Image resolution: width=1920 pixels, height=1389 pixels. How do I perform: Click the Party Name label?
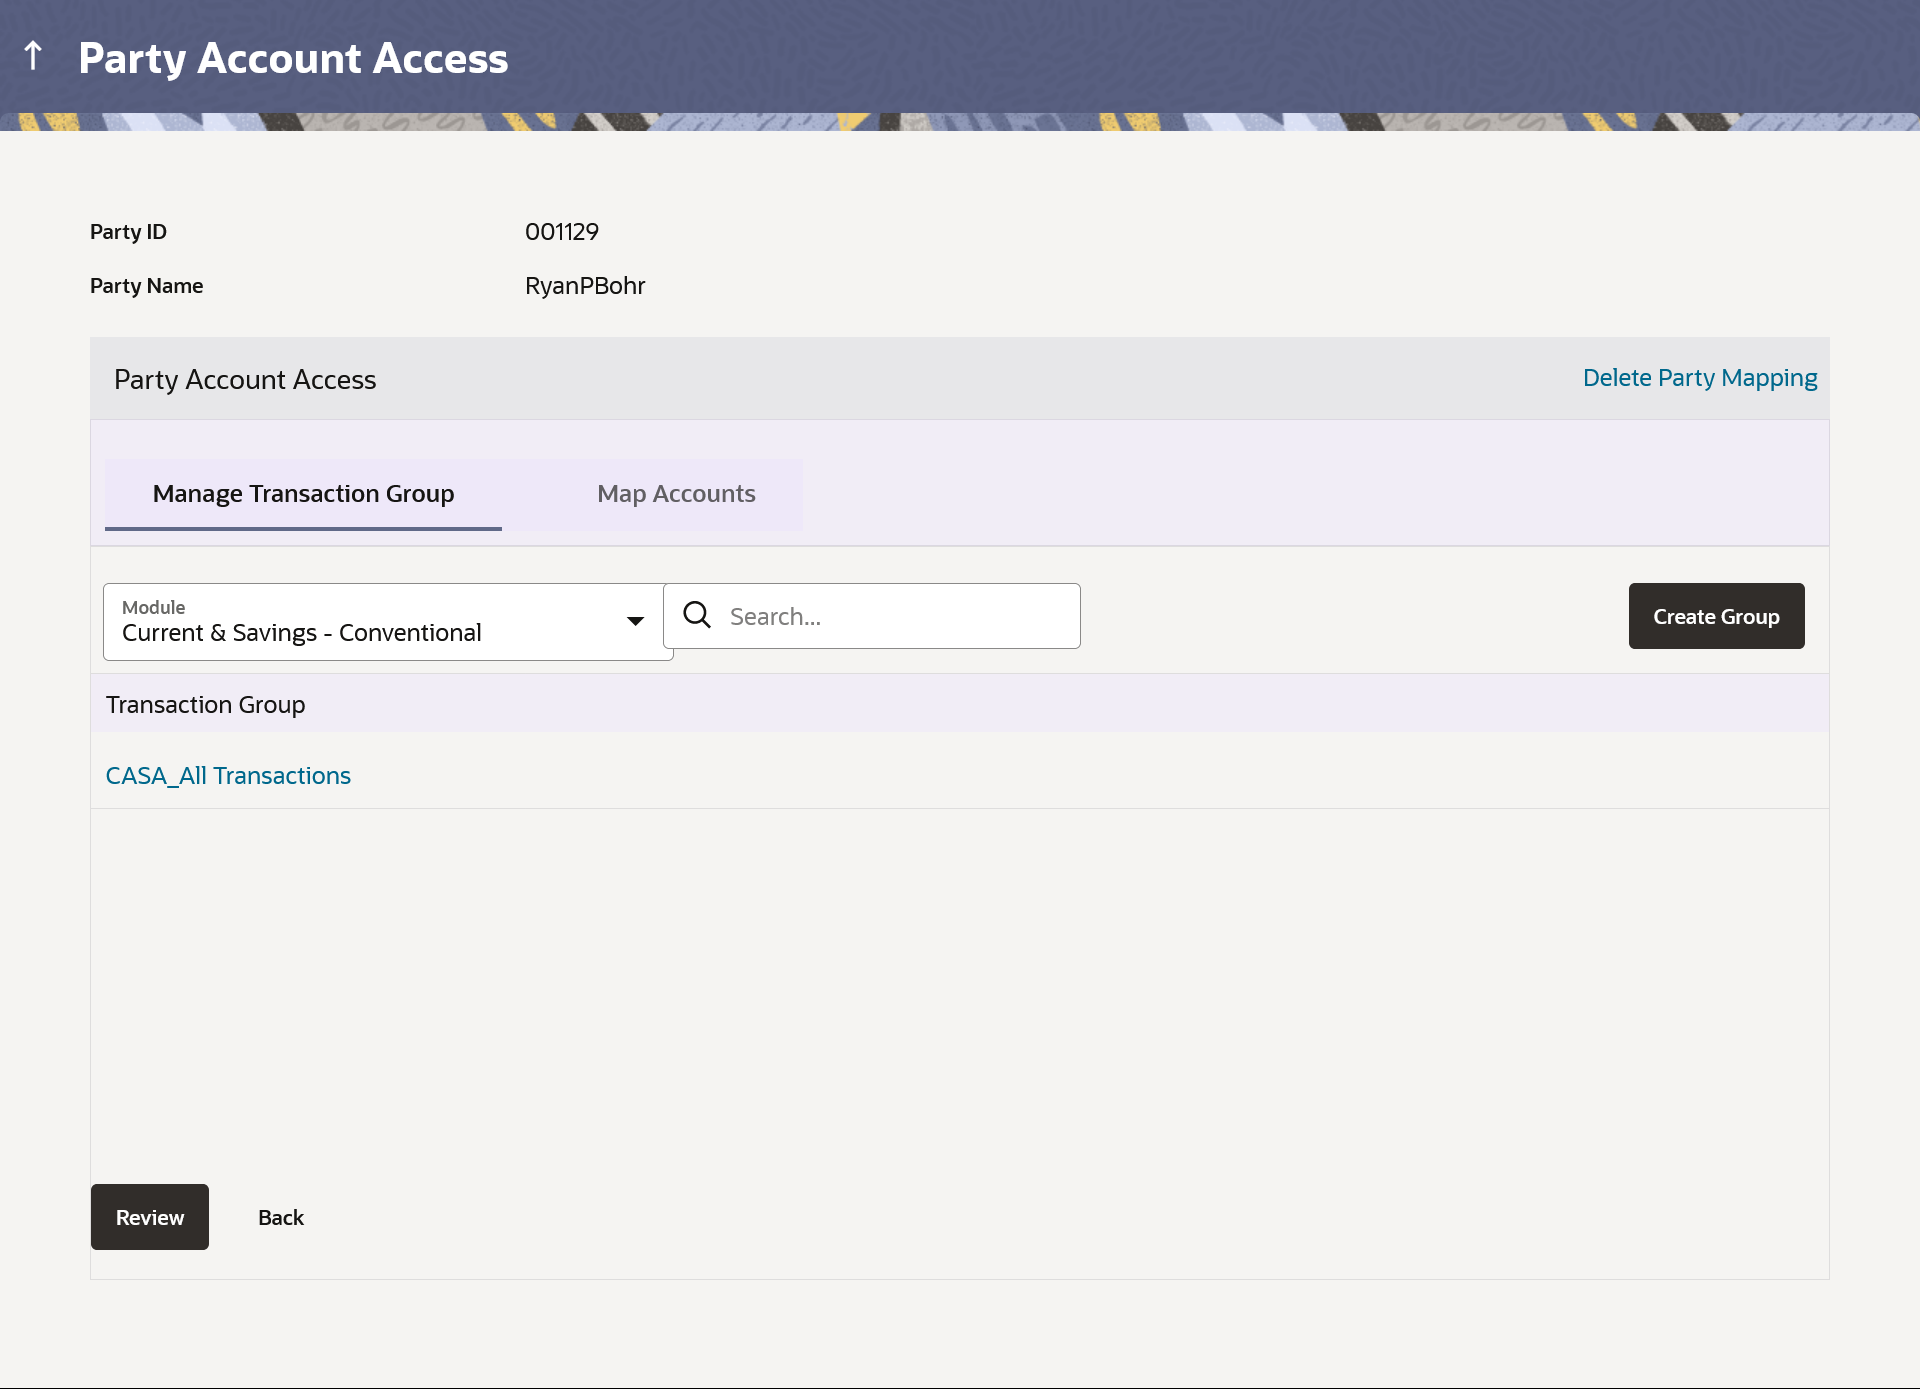point(146,286)
